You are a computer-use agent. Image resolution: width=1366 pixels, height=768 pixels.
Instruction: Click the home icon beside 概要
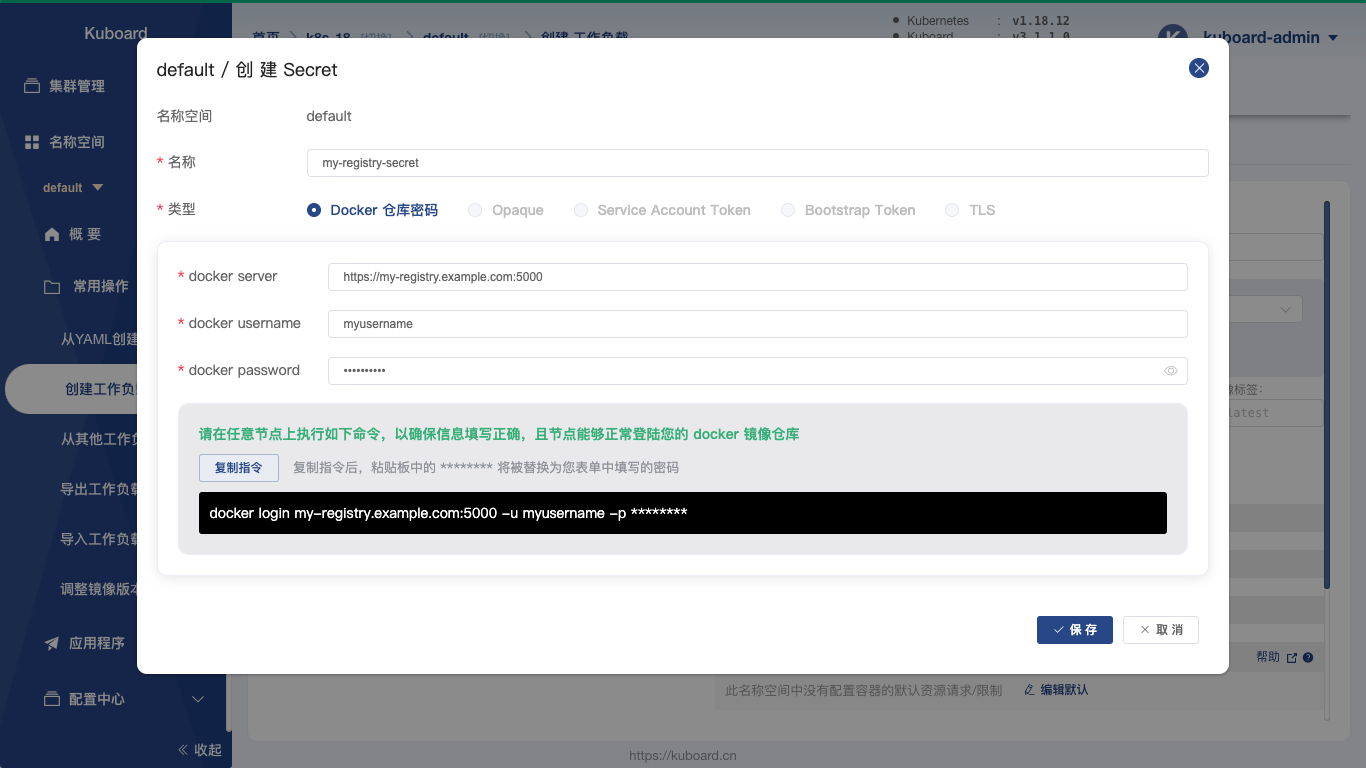(x=52, y=234)
